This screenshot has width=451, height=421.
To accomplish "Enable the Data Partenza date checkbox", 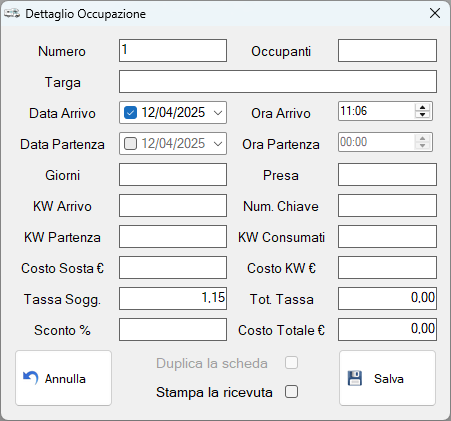I will point(130,144).
